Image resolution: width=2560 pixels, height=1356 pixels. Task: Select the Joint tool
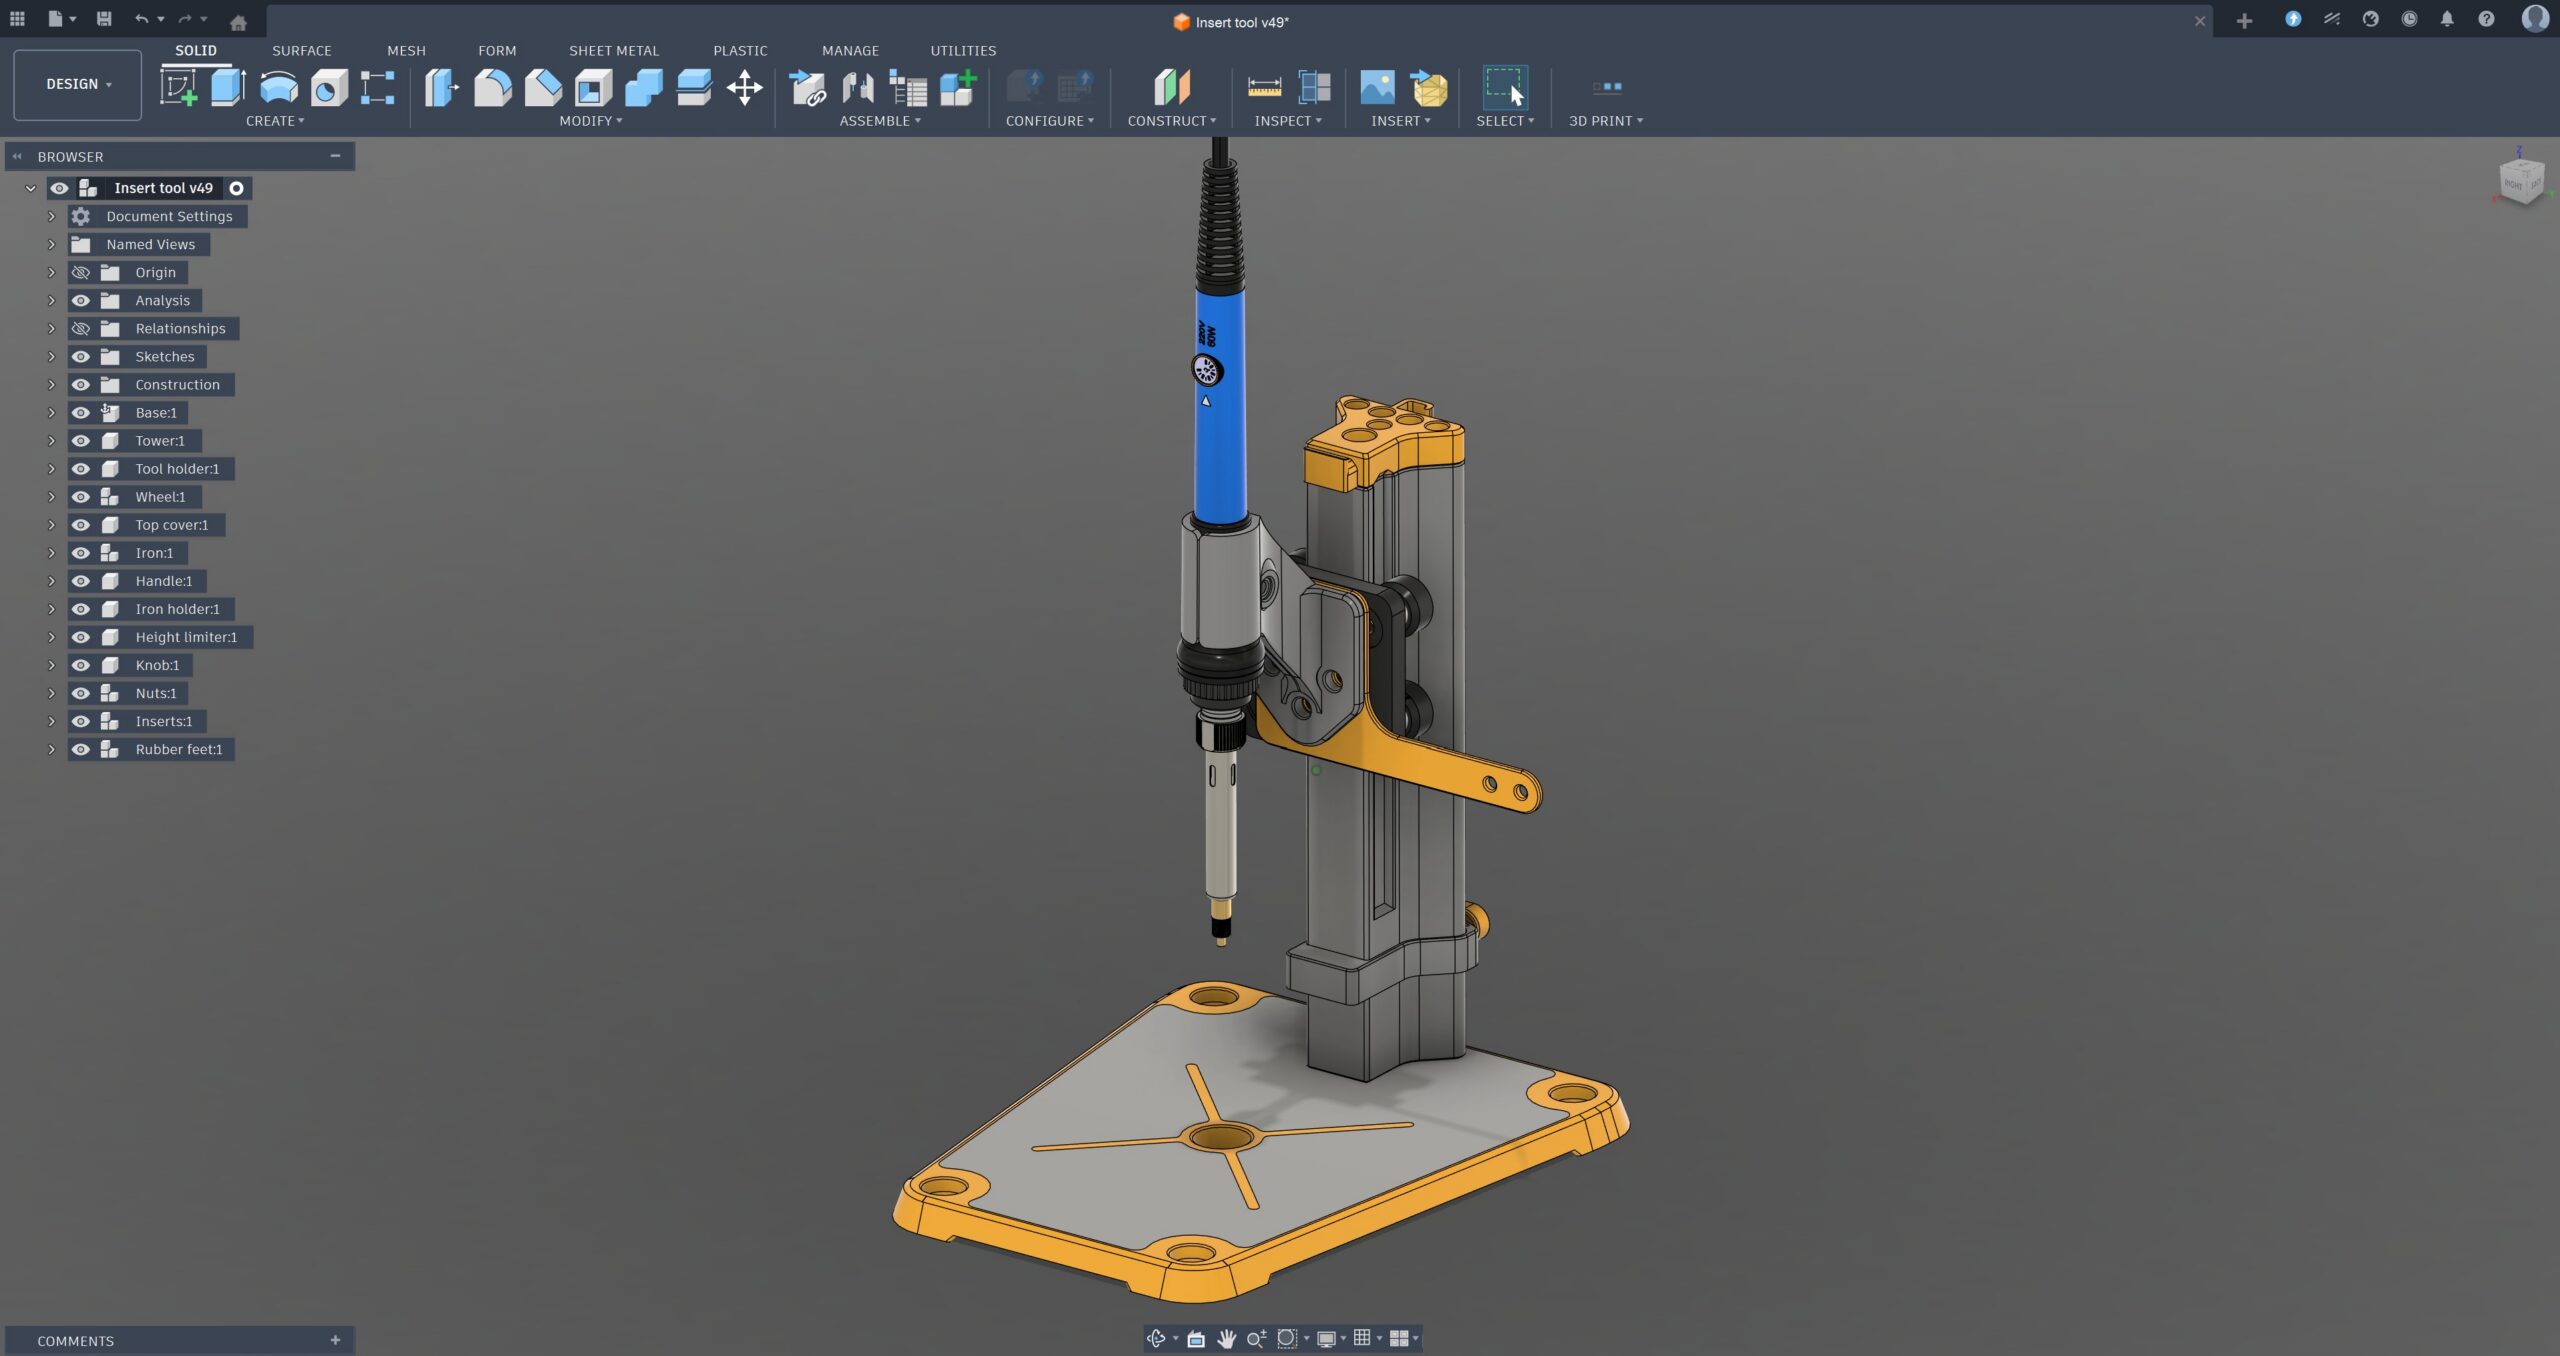point(858,88)
